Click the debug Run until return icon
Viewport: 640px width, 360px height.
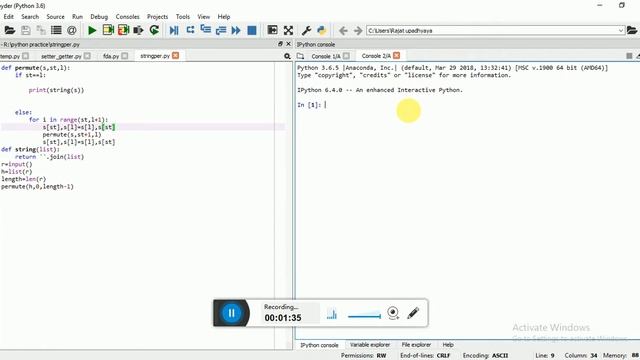[x=221, y=30]
